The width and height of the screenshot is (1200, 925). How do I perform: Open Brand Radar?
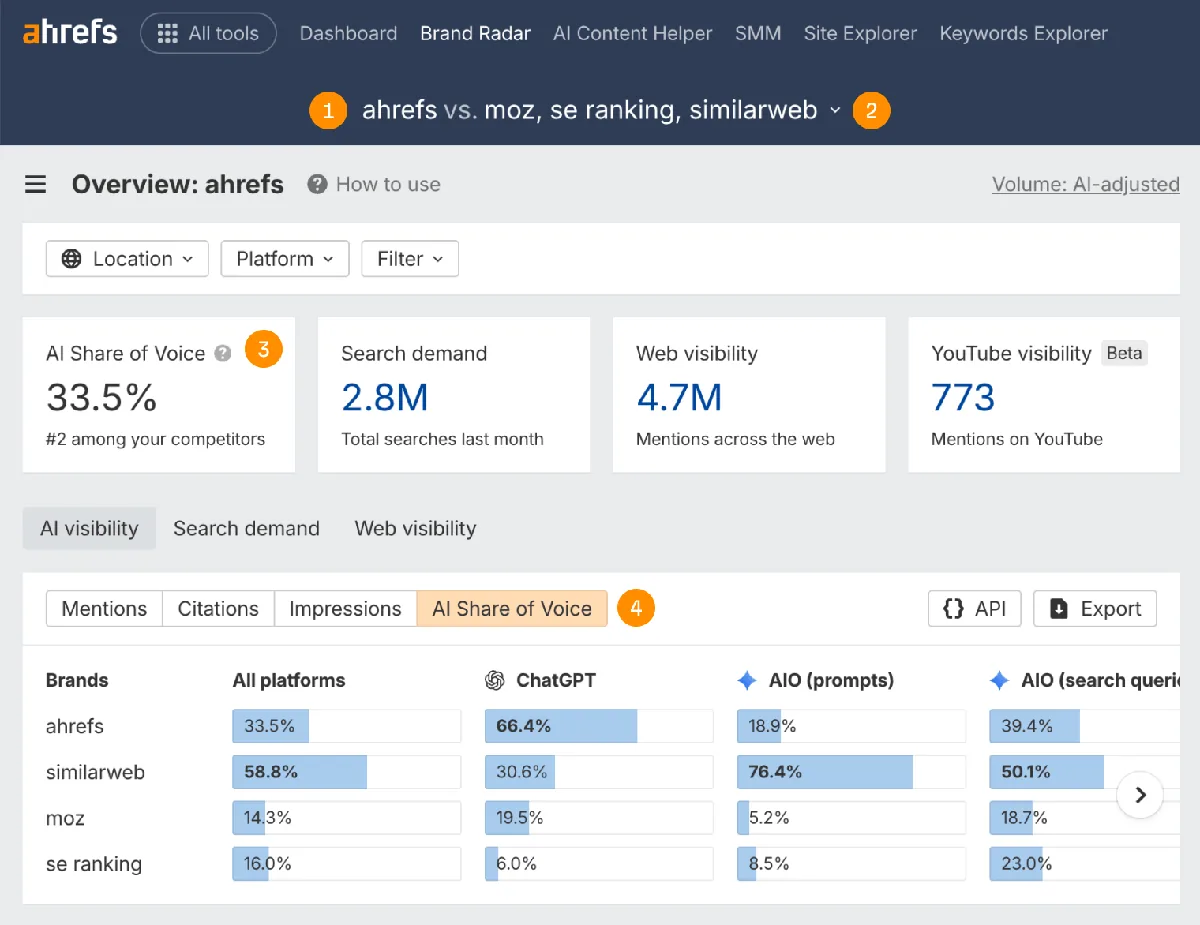click(475, 33)
